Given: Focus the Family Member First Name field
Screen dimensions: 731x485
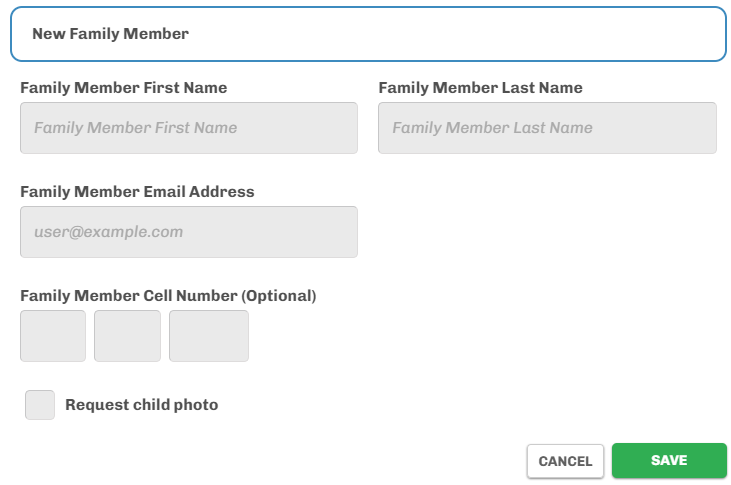Looking at the screenshot, I should 189,128.
